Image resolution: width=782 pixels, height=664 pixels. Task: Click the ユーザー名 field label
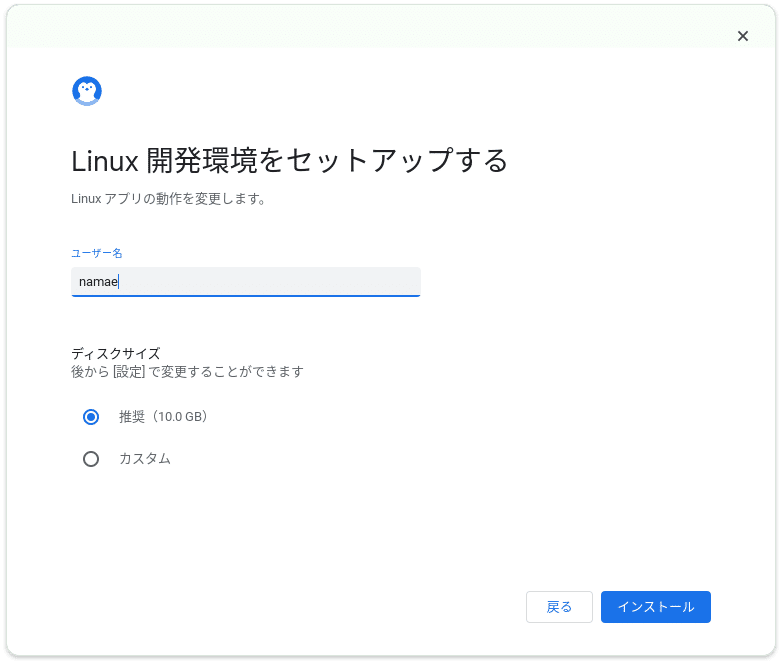[x=97, y=253]
